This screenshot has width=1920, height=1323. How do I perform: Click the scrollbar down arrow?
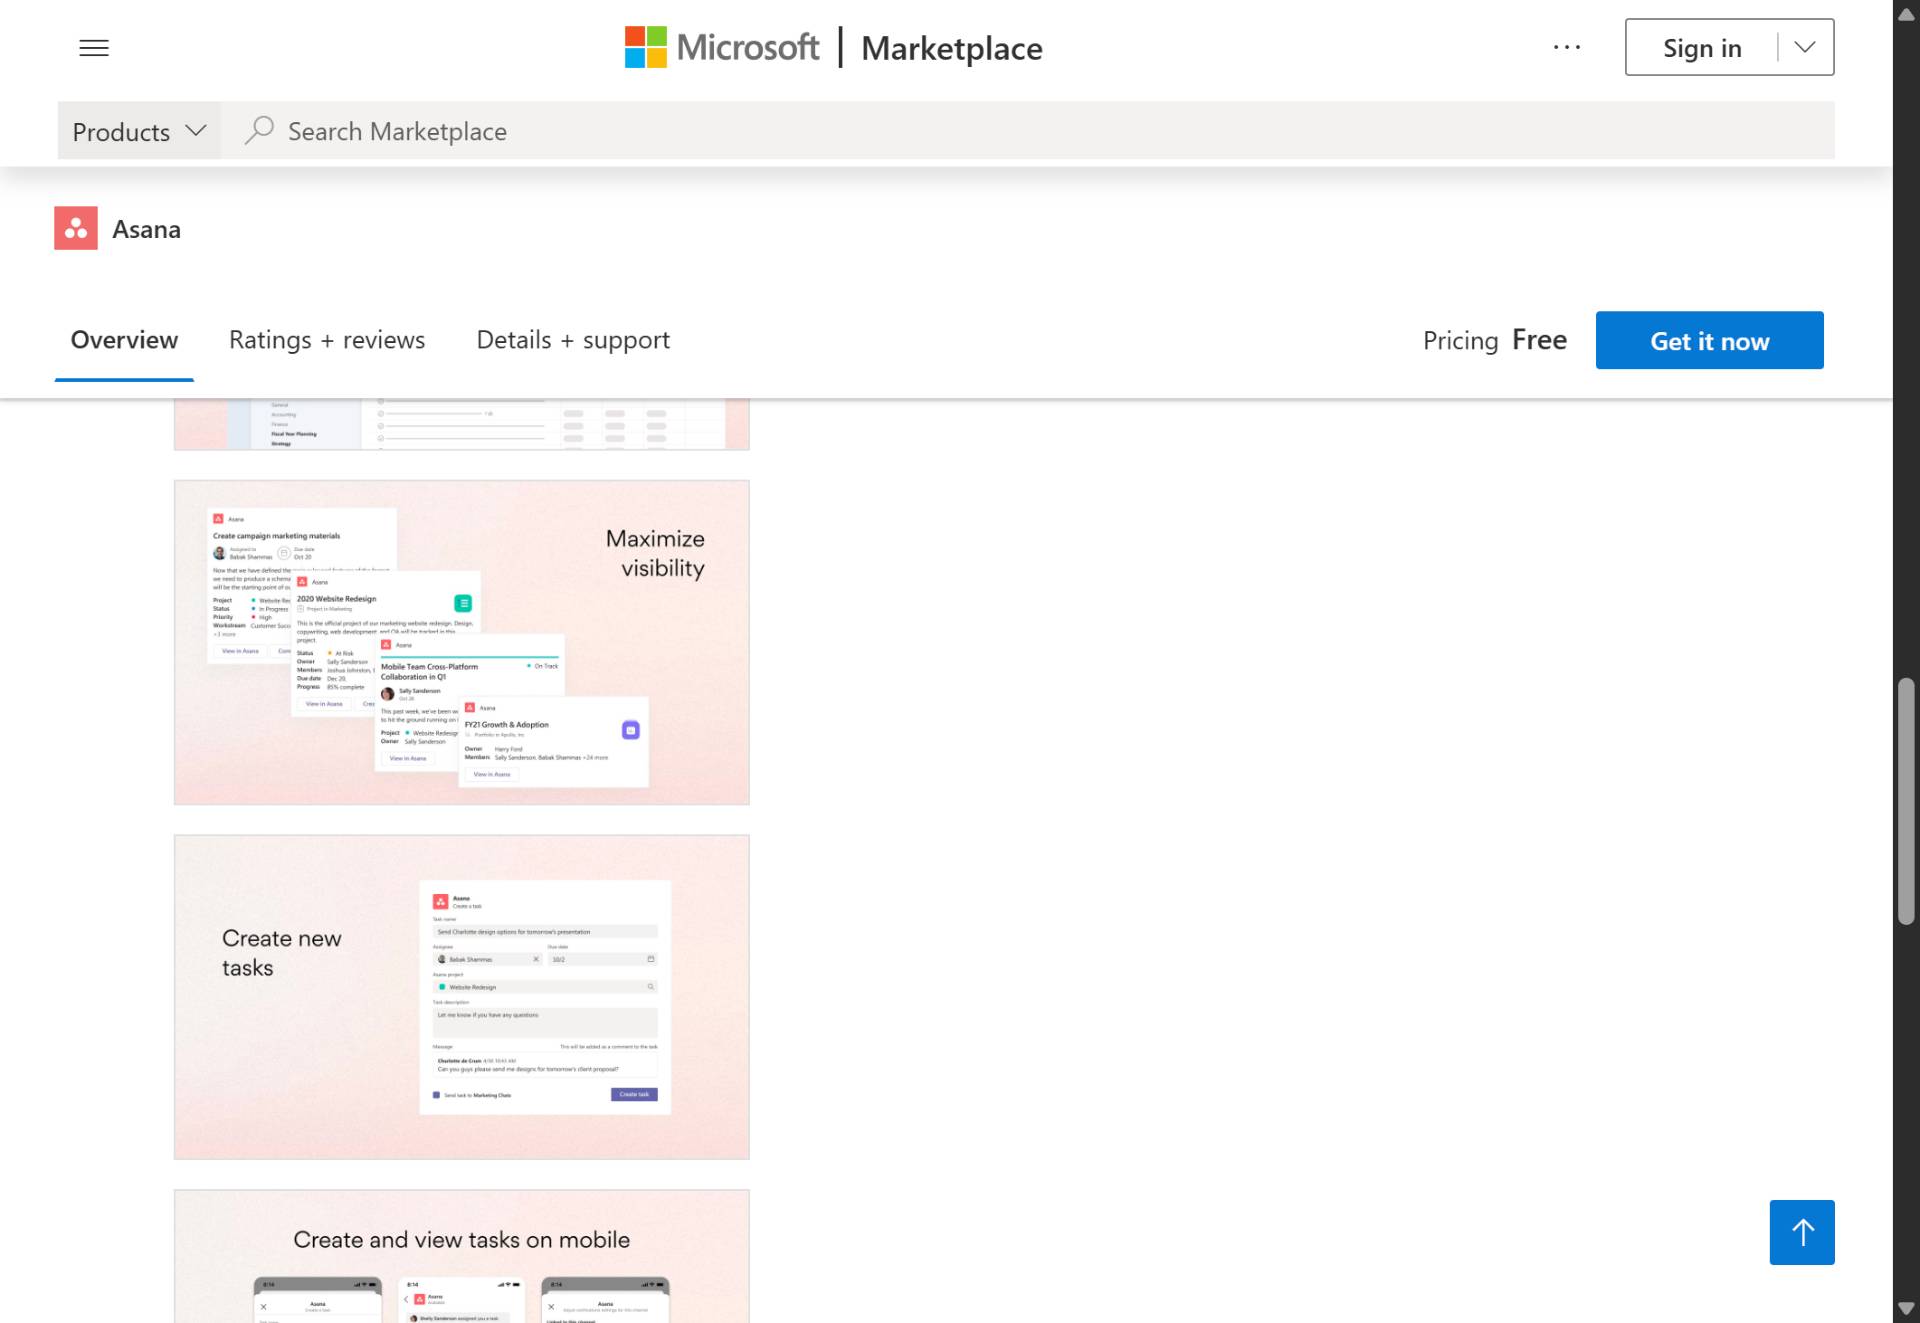click(x=1906, y=1308)
